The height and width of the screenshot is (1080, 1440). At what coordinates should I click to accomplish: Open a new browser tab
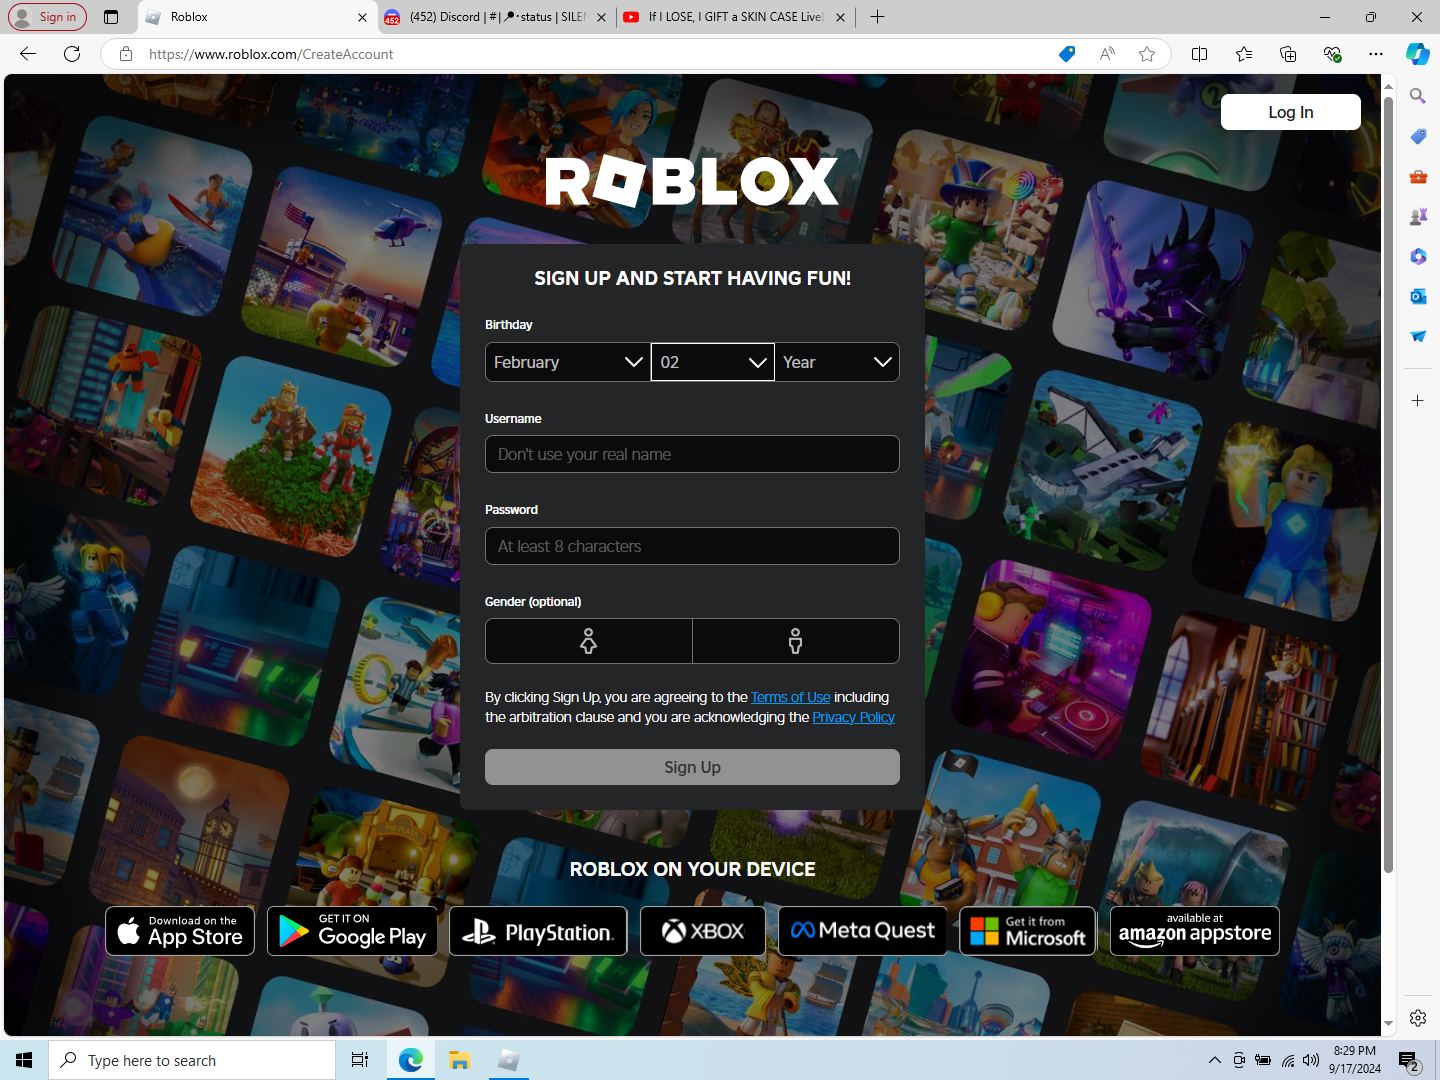point(877,17)
